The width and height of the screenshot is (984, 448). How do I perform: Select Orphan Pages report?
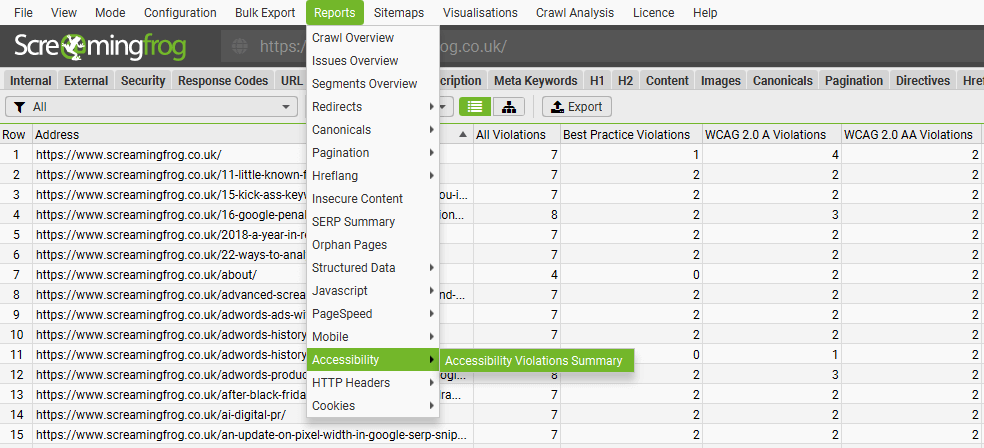(x=373, y=245)
